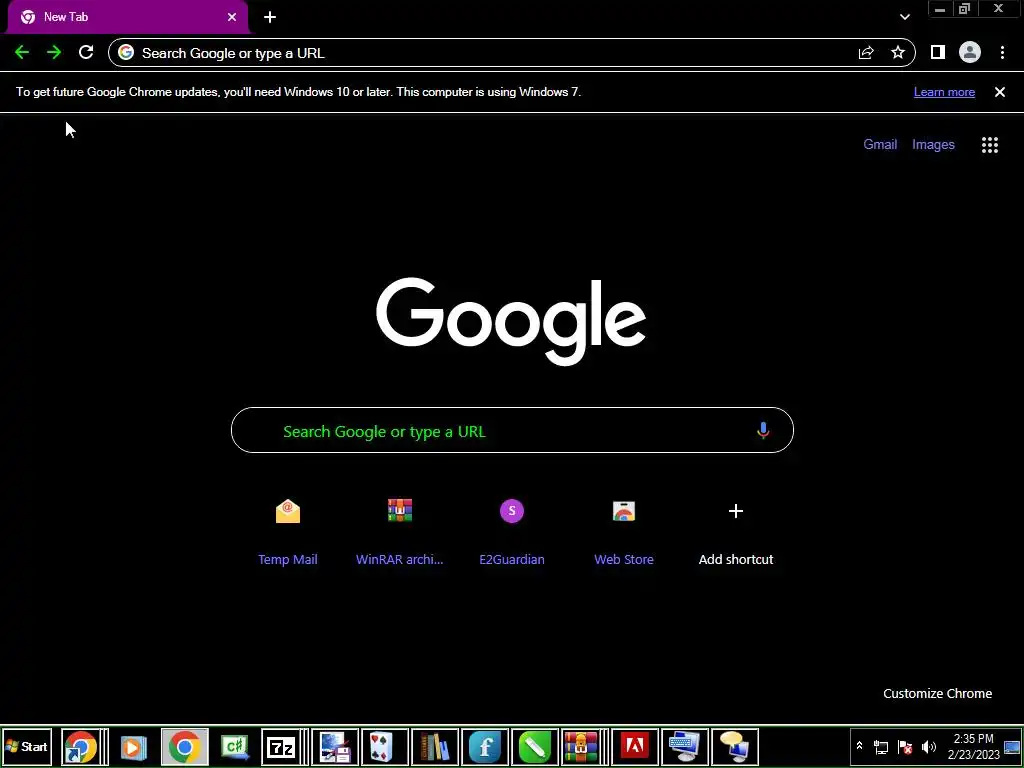Open the blue f icon app
This screenshot has height=768, width=1024.
[485, 746]
